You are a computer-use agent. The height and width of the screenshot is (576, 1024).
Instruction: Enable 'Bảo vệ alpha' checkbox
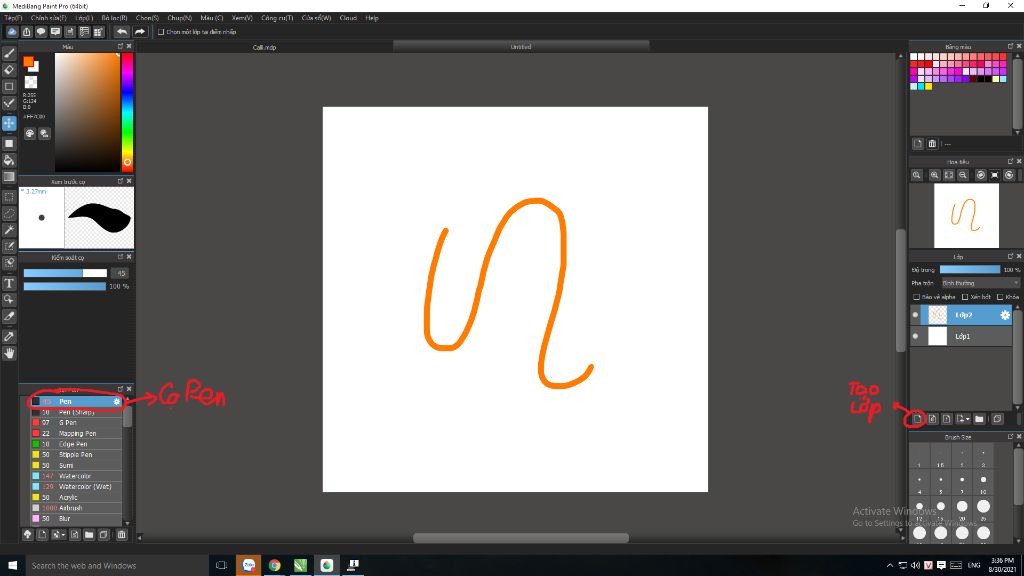click(916, 297)
